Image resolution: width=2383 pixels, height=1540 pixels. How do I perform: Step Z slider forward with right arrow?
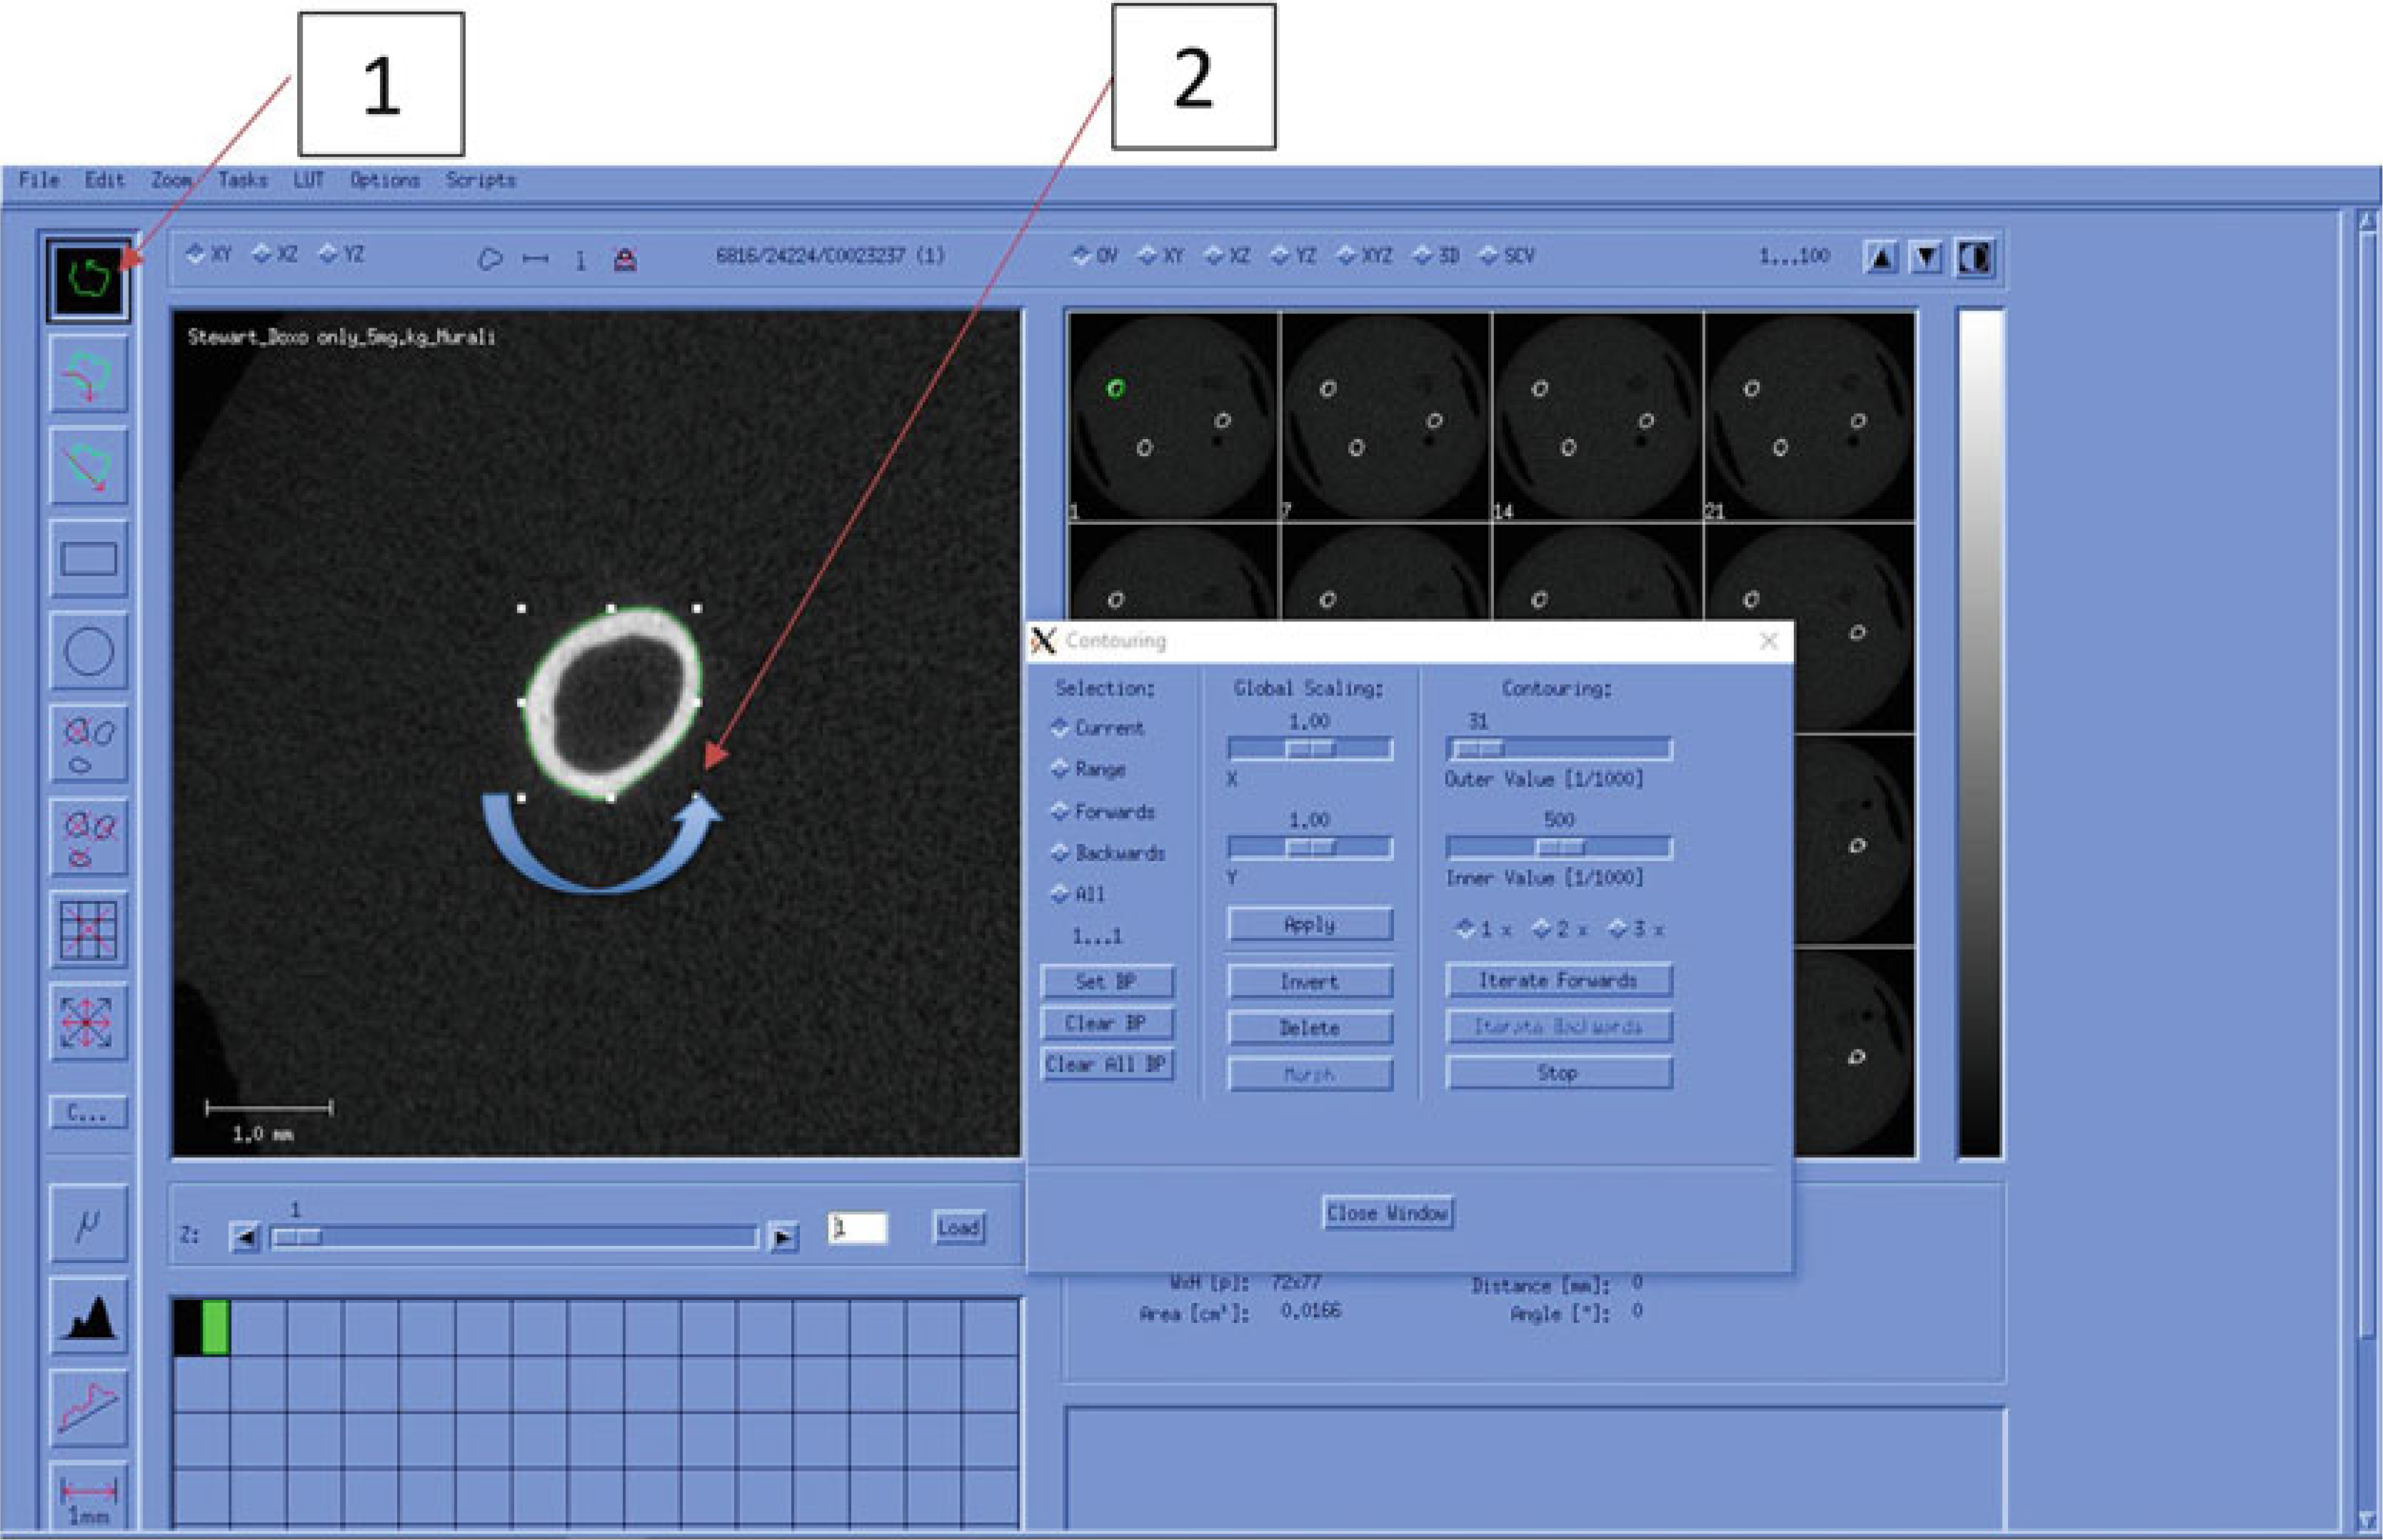tap(784, 1238)
